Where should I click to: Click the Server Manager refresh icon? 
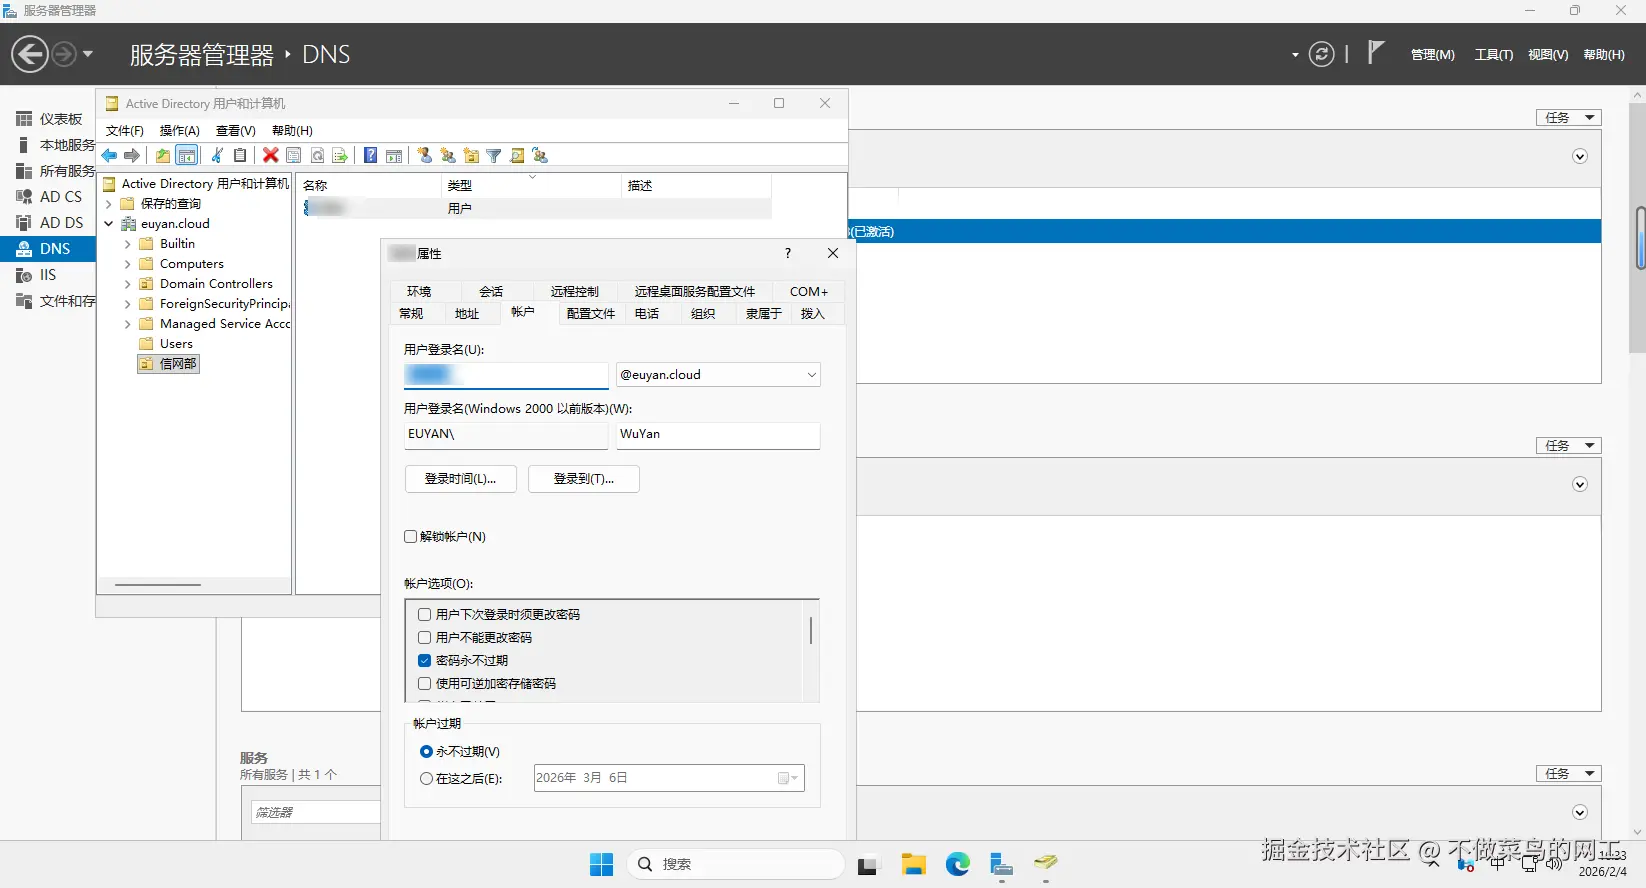[1321, 54]
